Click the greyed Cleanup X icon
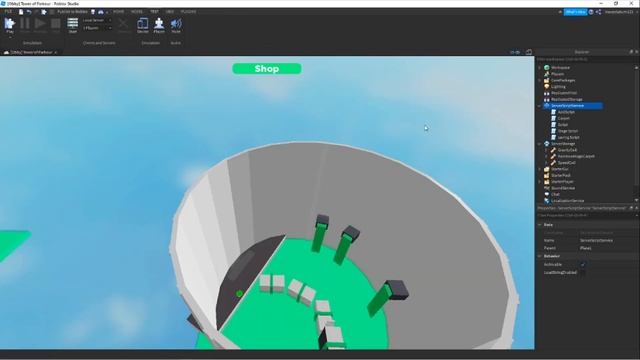 tap(123, 23)
